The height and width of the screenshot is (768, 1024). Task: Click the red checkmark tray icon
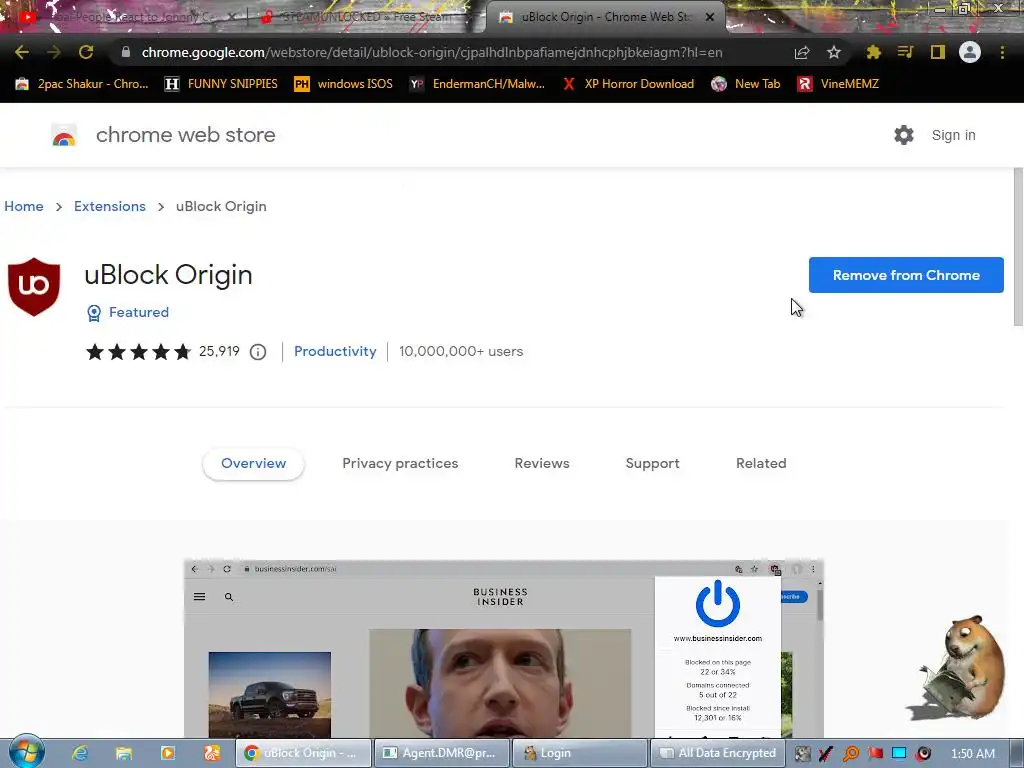[826, 754]
